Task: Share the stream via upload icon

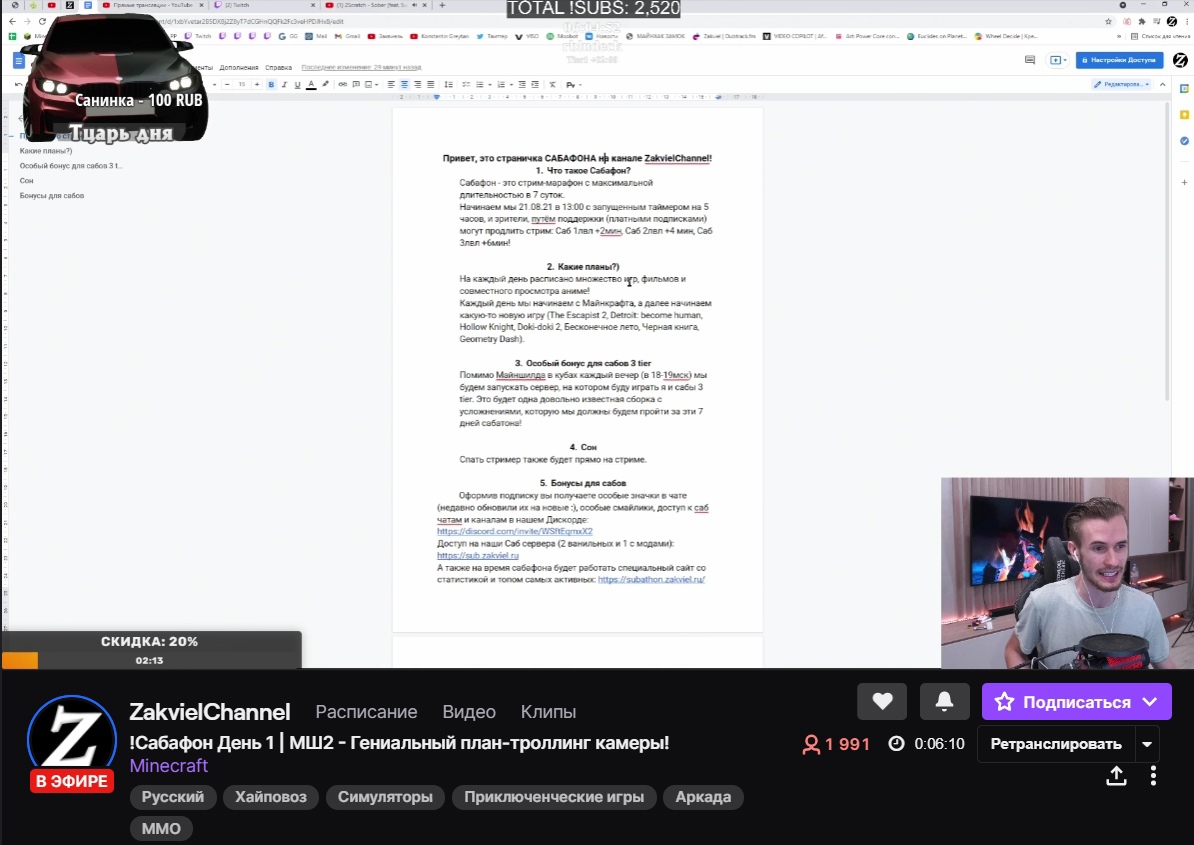Action: point(1116,776)
